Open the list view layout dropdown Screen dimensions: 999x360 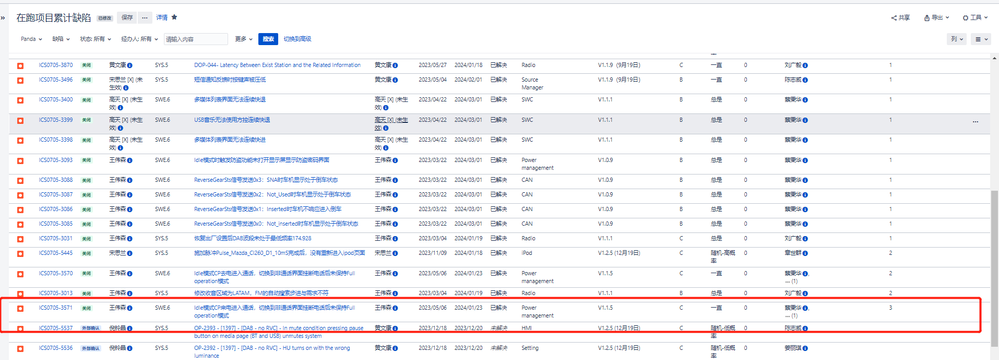click(x=981, y=39)
